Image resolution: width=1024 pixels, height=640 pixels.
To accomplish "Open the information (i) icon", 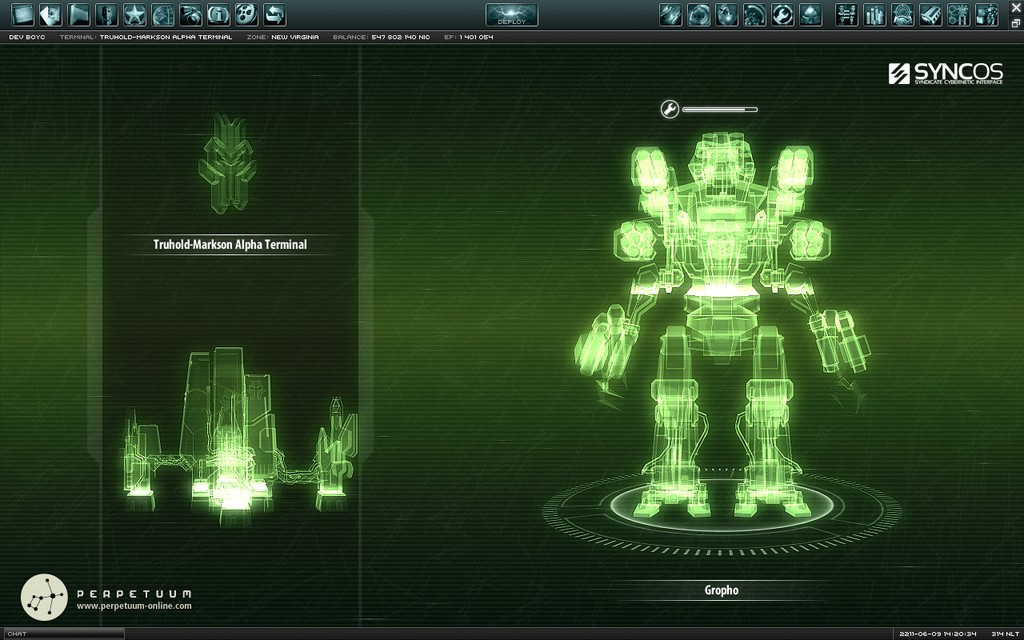I will coord(218,15).
